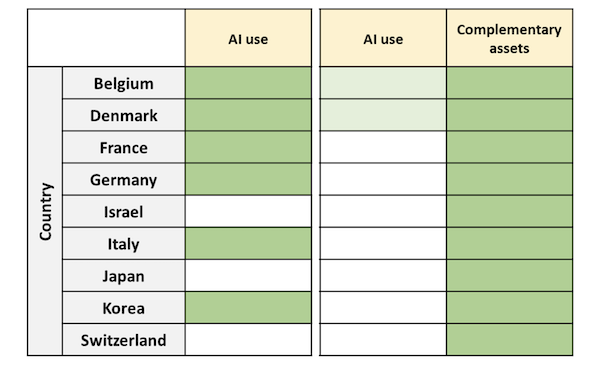This screenshot has height=366, width=600.
Task: Select the Korea country cell
Action: [124, 308]
